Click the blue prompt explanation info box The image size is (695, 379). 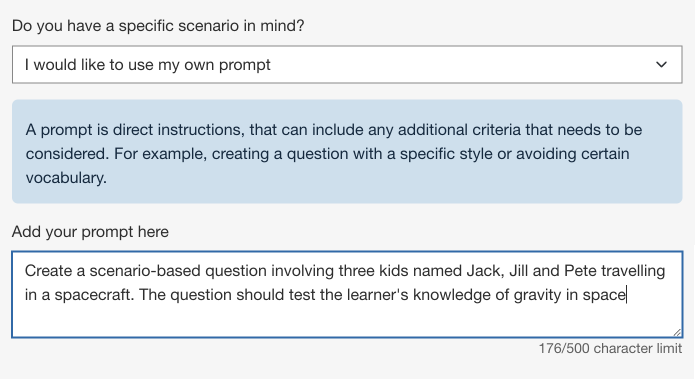pyautogui.click(x=347, y=152)
